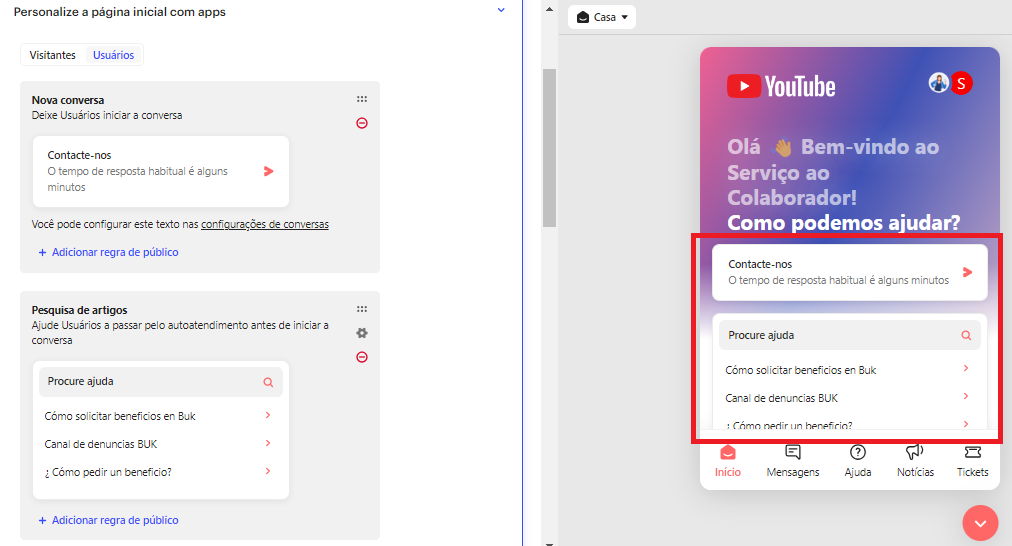1012x546 pixels.
Task: Remove the Pesquisa de artigos app block
Action: click(x=362, y=357)
